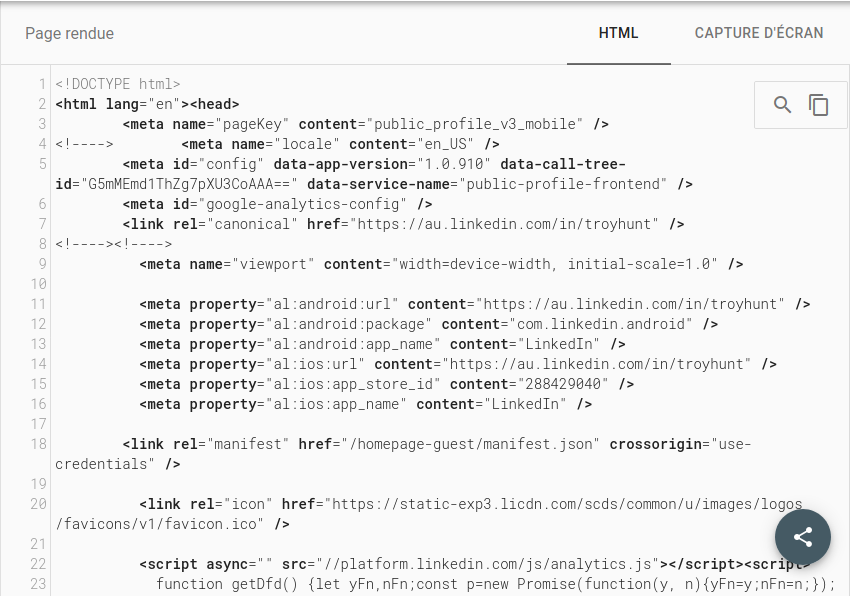Viewport: 850px width, 596px height.
Task: Click the search icon in code panel
Action: click(782, 105)
